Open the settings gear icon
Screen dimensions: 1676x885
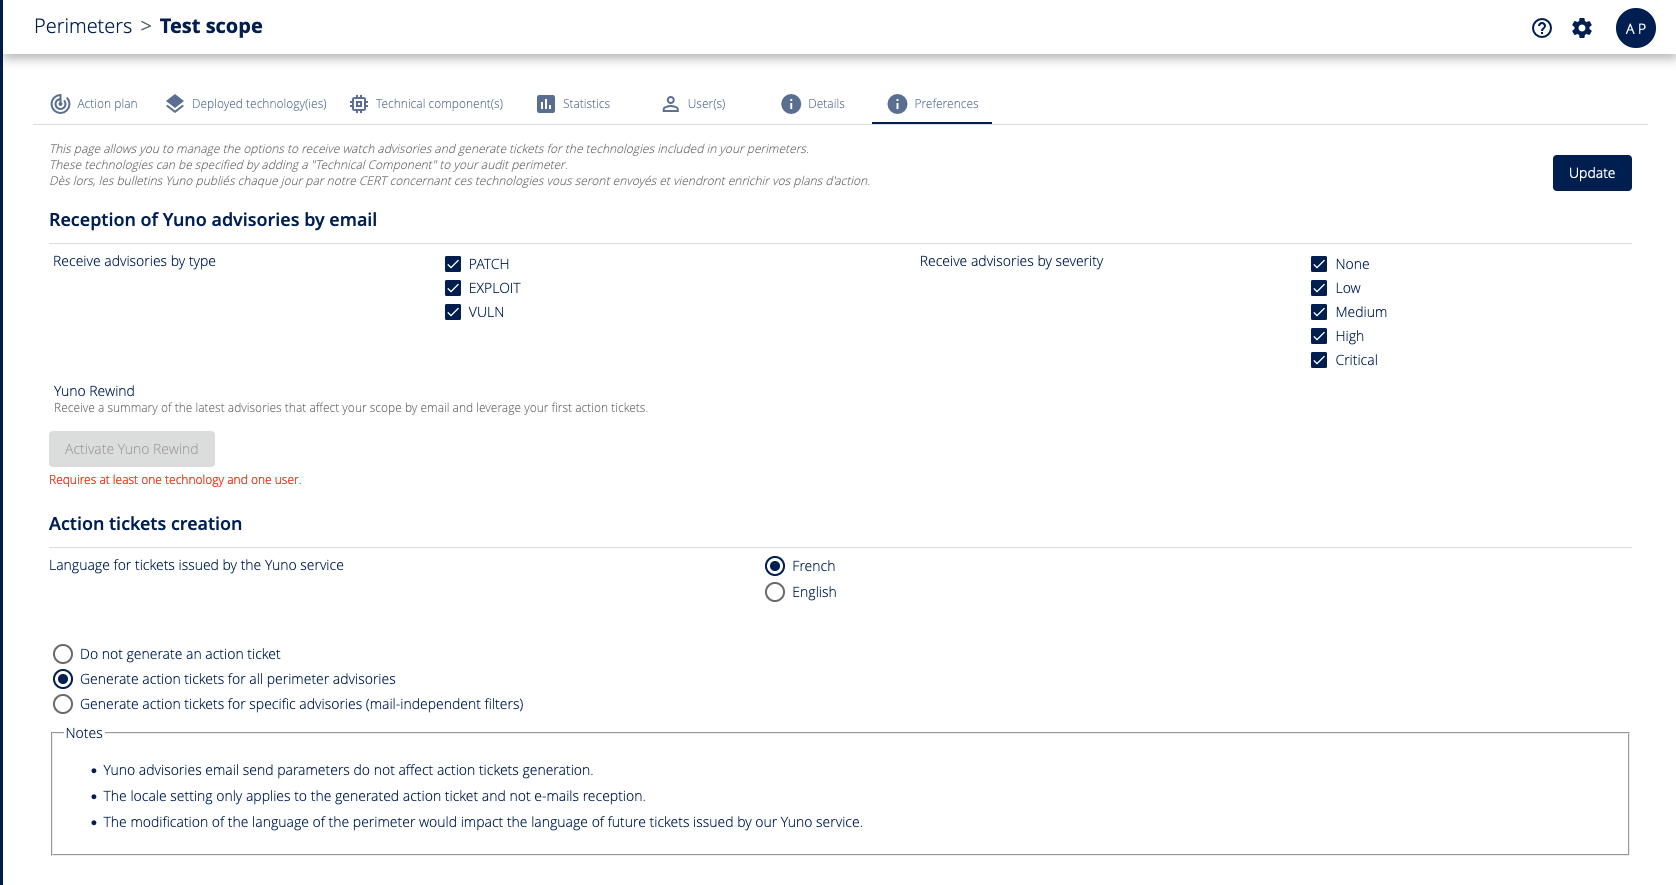pos(1582,28)
